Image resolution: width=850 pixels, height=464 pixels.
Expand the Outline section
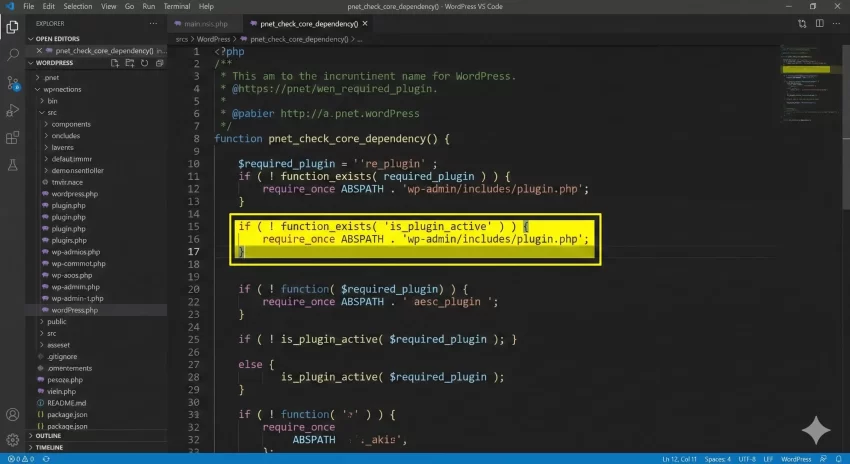48,436
